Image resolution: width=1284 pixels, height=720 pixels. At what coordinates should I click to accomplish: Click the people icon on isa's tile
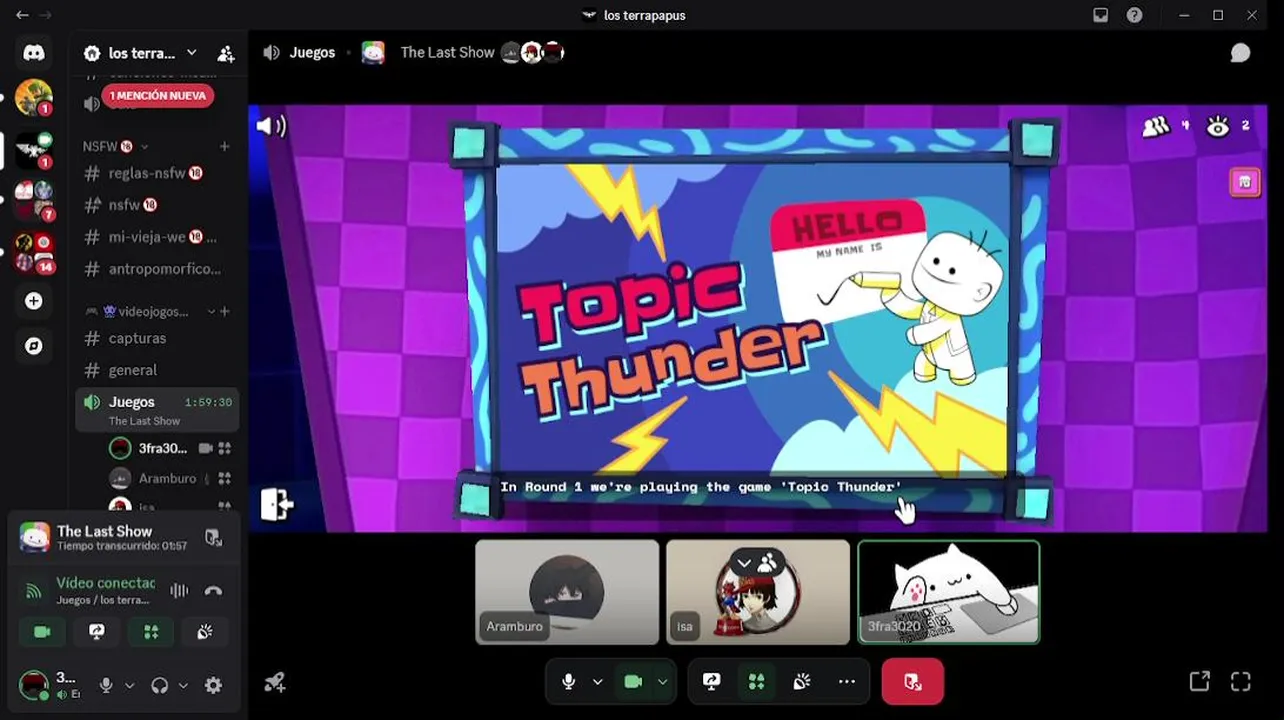(x=768, y=563)
